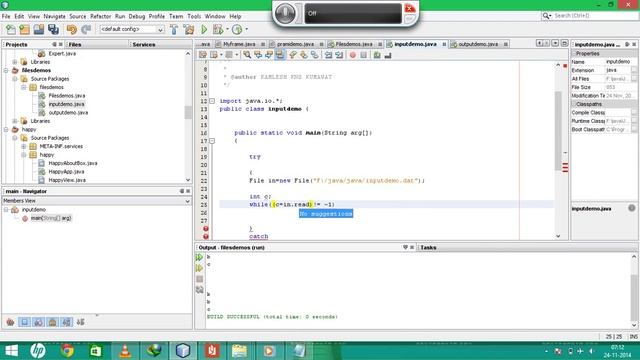Click the Redo toolbar icon
This screenshot has width=640, height=360.
point(86,29)
